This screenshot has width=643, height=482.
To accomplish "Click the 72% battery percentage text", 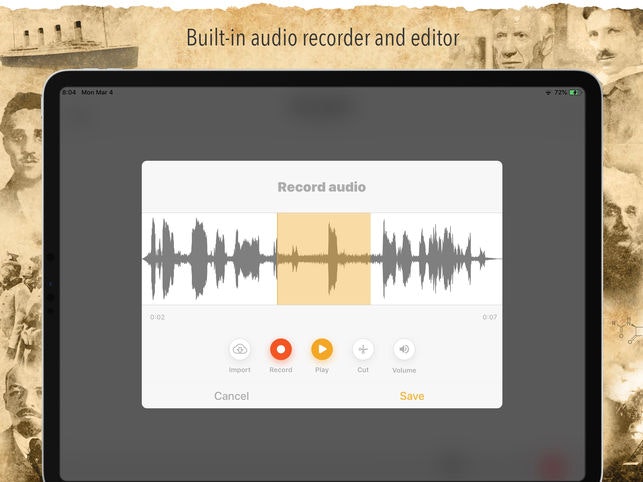I will [561, 93].
